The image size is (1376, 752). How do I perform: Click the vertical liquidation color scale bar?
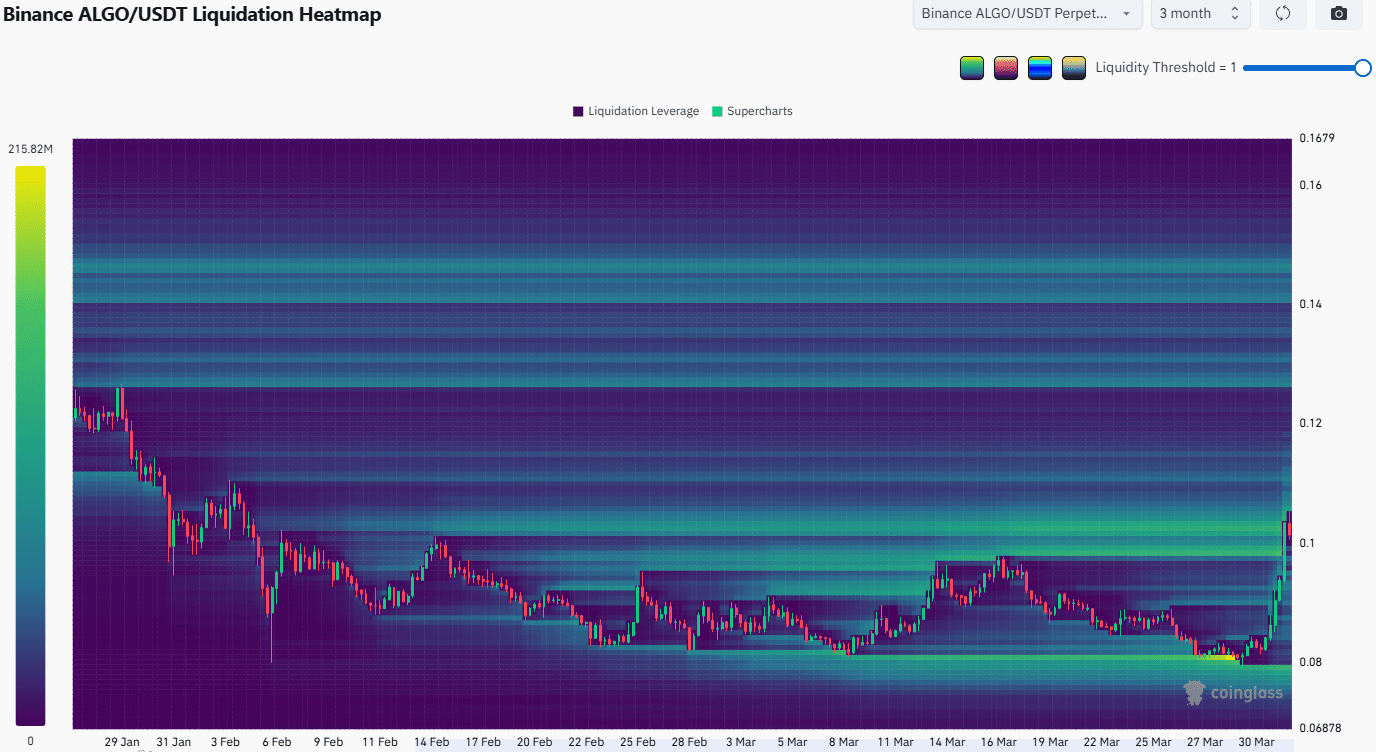pyautogui.click(x=30, y=445)
